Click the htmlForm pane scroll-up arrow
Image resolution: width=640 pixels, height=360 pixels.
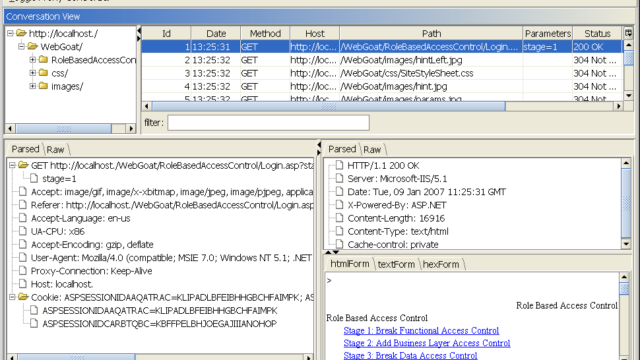point(624,277)
